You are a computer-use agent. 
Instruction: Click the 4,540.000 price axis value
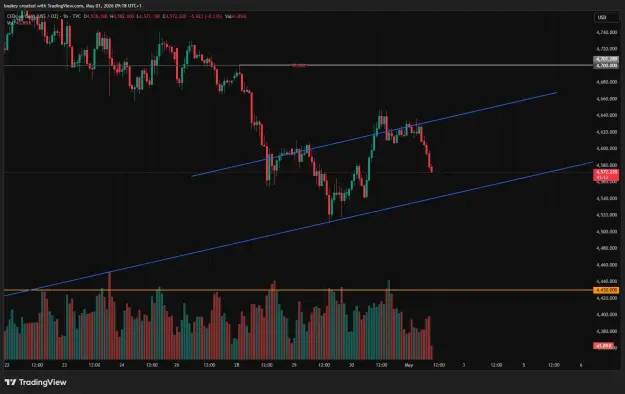(607, 198)
